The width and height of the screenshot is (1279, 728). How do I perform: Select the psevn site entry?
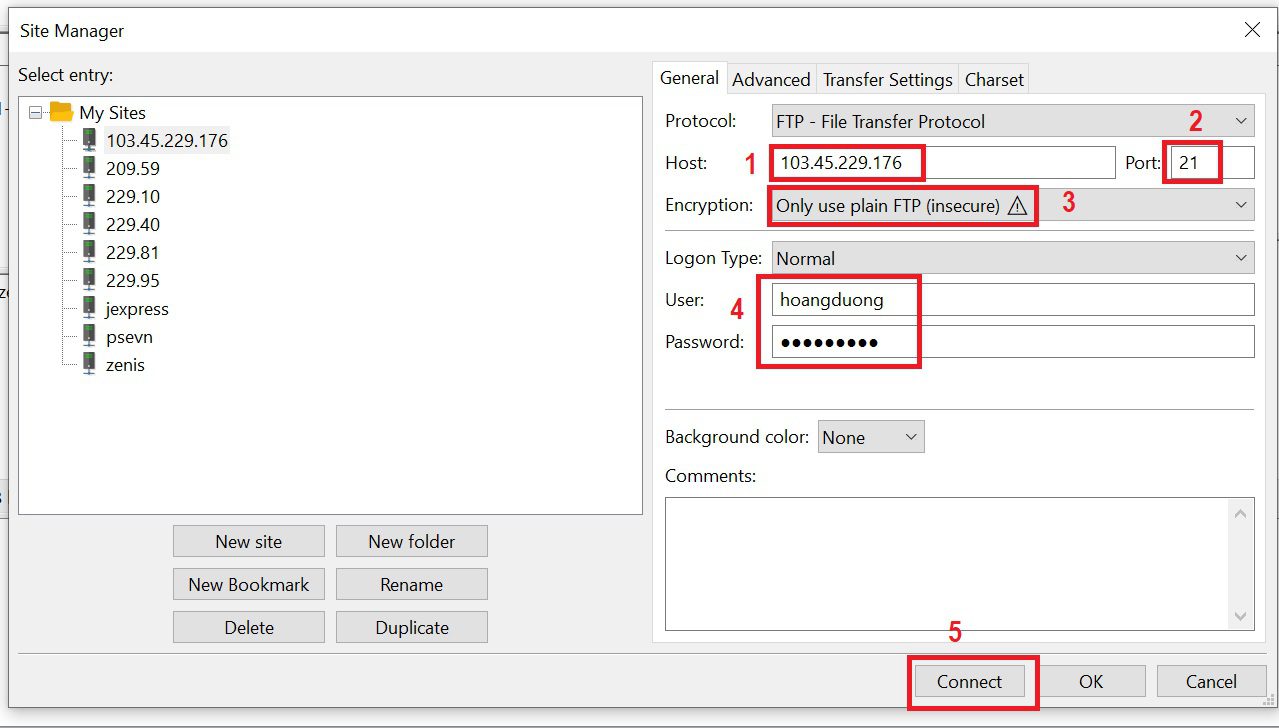(129, 336)
